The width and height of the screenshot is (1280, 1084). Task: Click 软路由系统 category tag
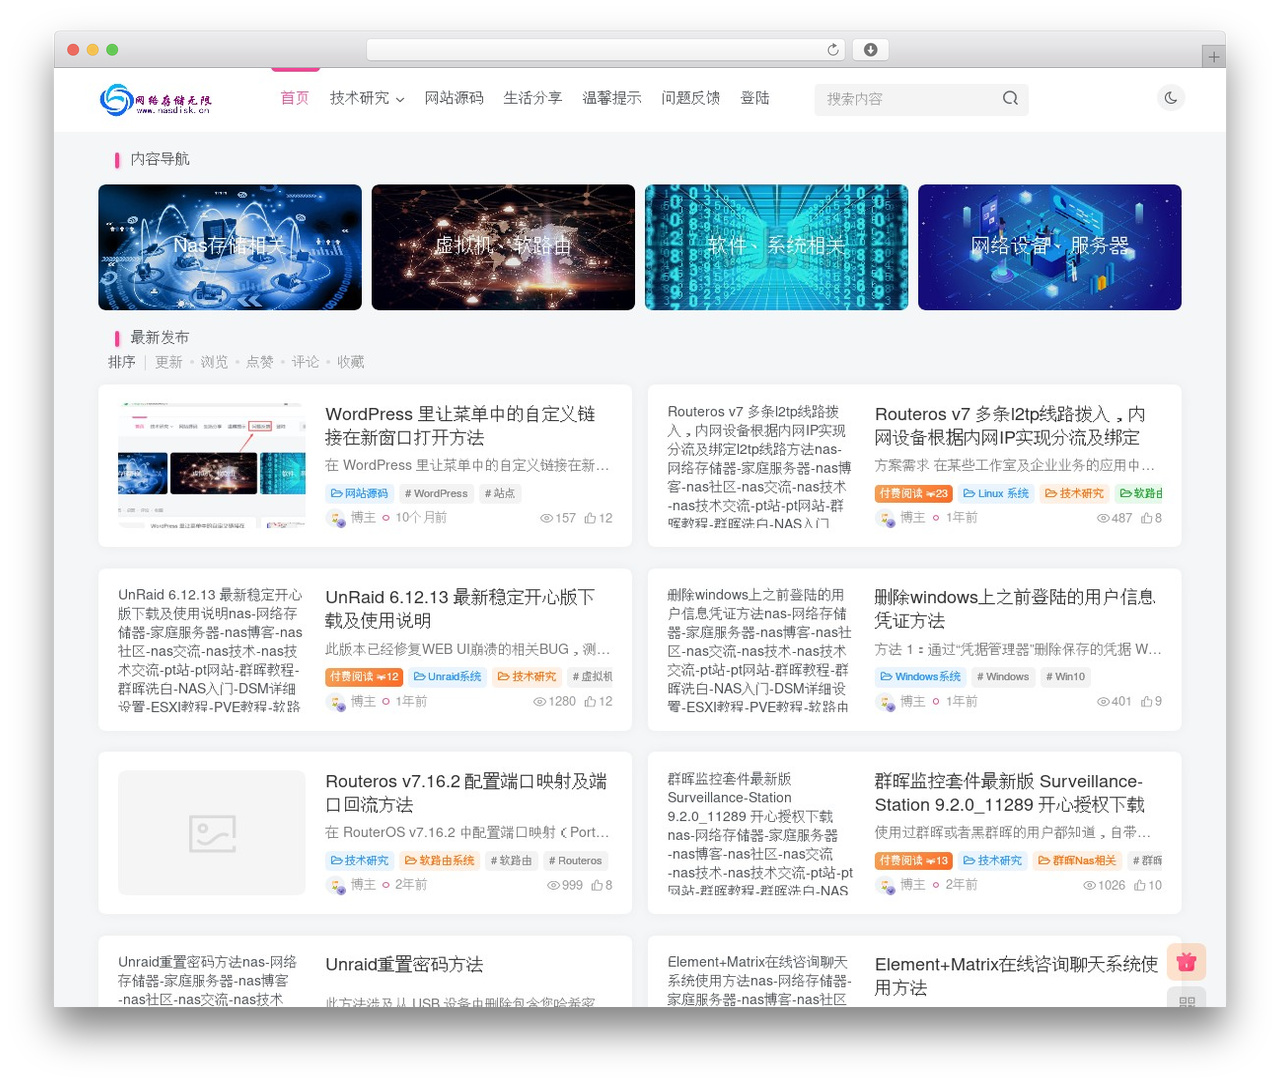pos(439,861)
